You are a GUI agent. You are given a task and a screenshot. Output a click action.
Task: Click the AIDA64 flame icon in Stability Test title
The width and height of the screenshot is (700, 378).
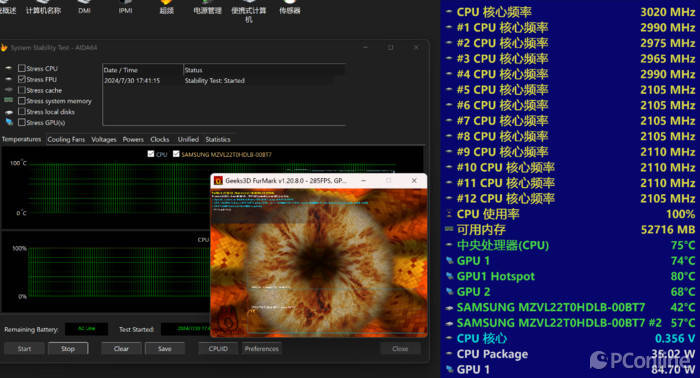[x=4, y=48]
